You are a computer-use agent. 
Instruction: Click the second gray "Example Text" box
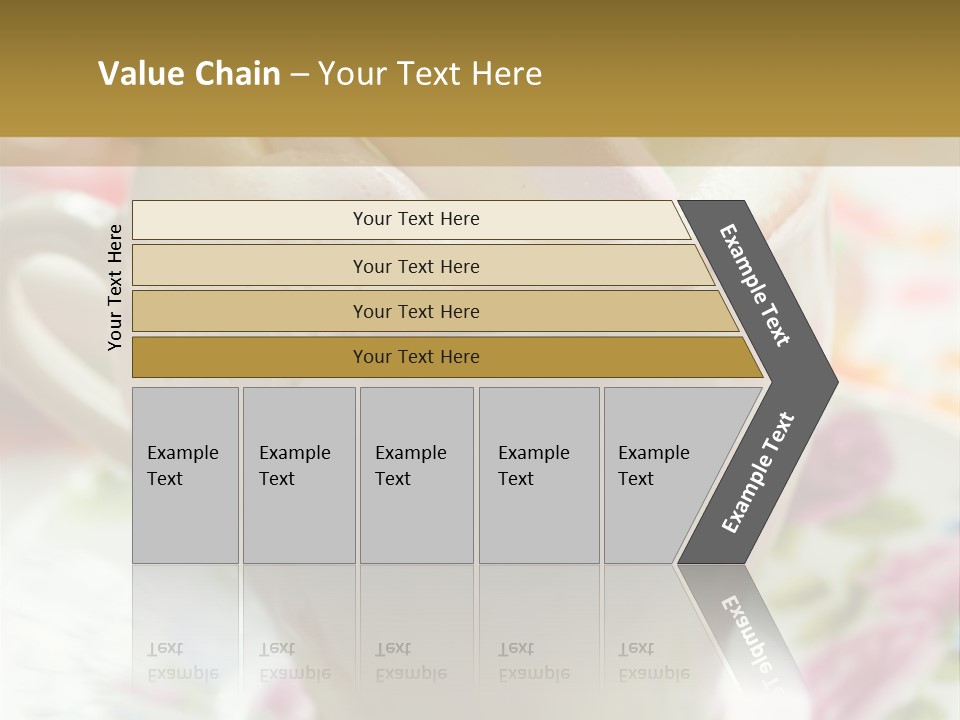coord(298,475)
